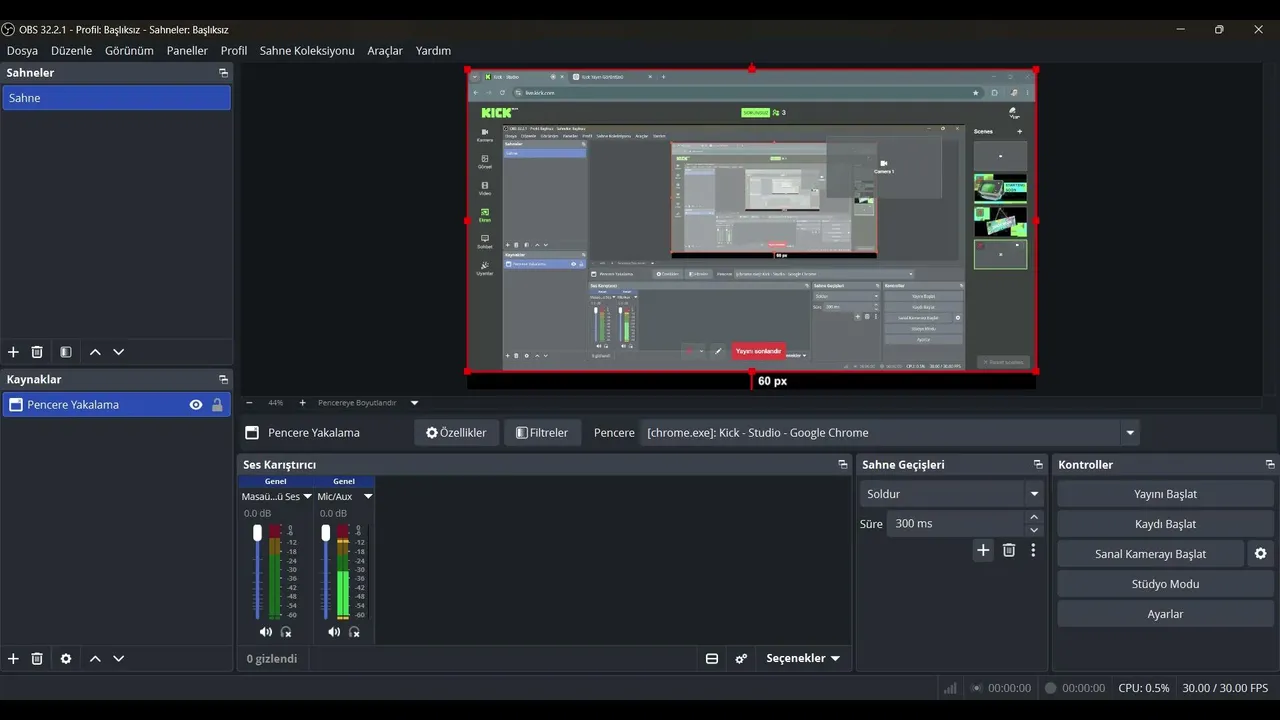Screen dimensions: 1280x720
Task: Delete the selected scene with trash icon
Action: pos(37,352)
